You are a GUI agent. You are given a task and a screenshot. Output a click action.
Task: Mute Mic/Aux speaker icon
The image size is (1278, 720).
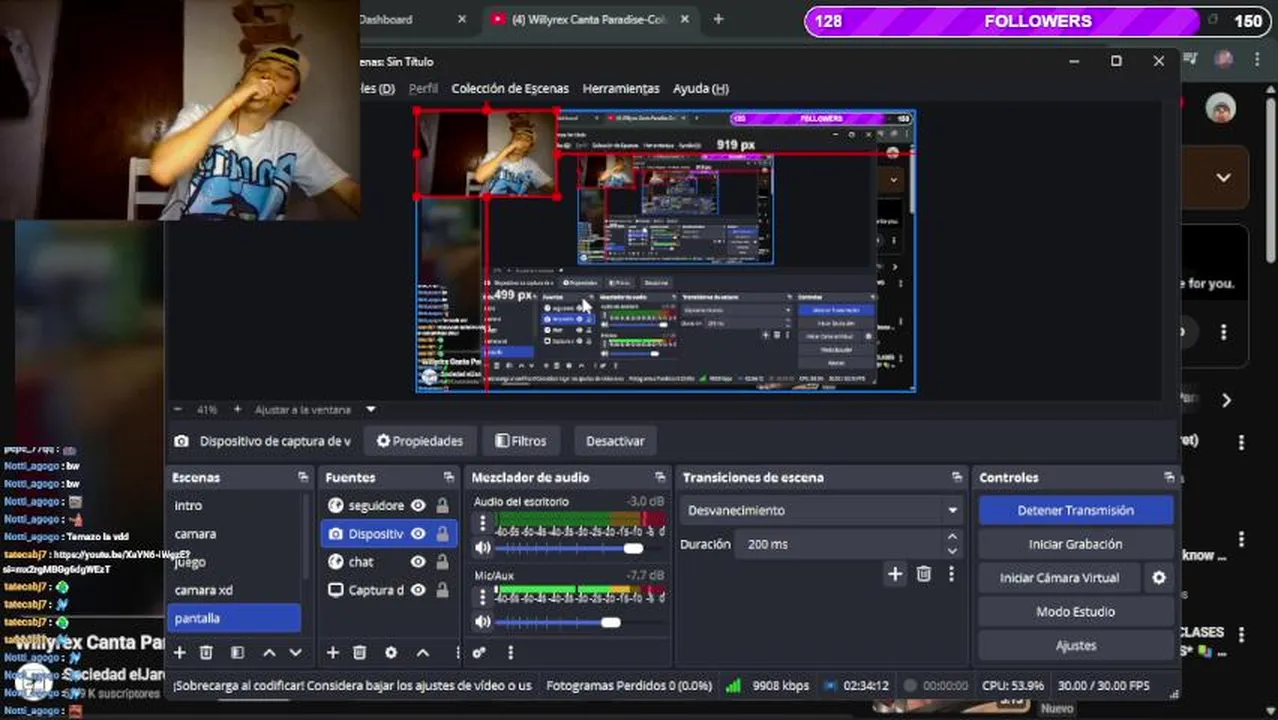(x=483, y=622)
